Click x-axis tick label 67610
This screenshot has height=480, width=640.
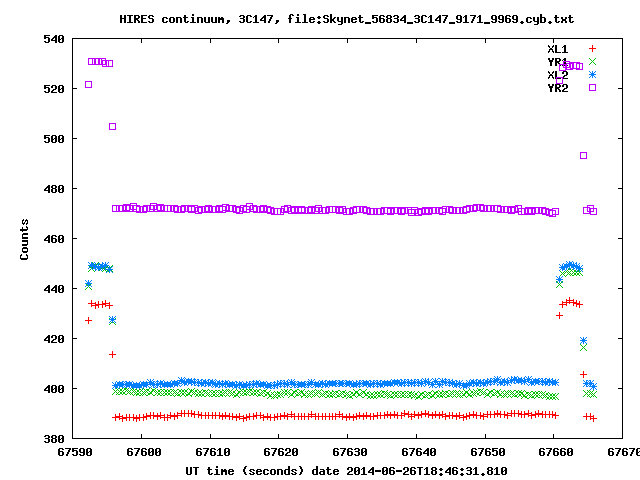click(213, 452)
